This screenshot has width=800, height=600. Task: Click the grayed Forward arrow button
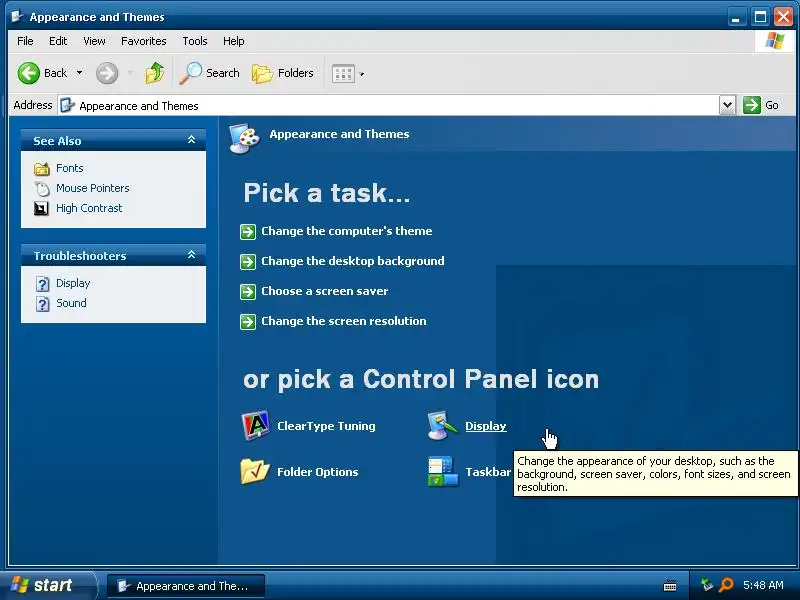tap(107, 73)
